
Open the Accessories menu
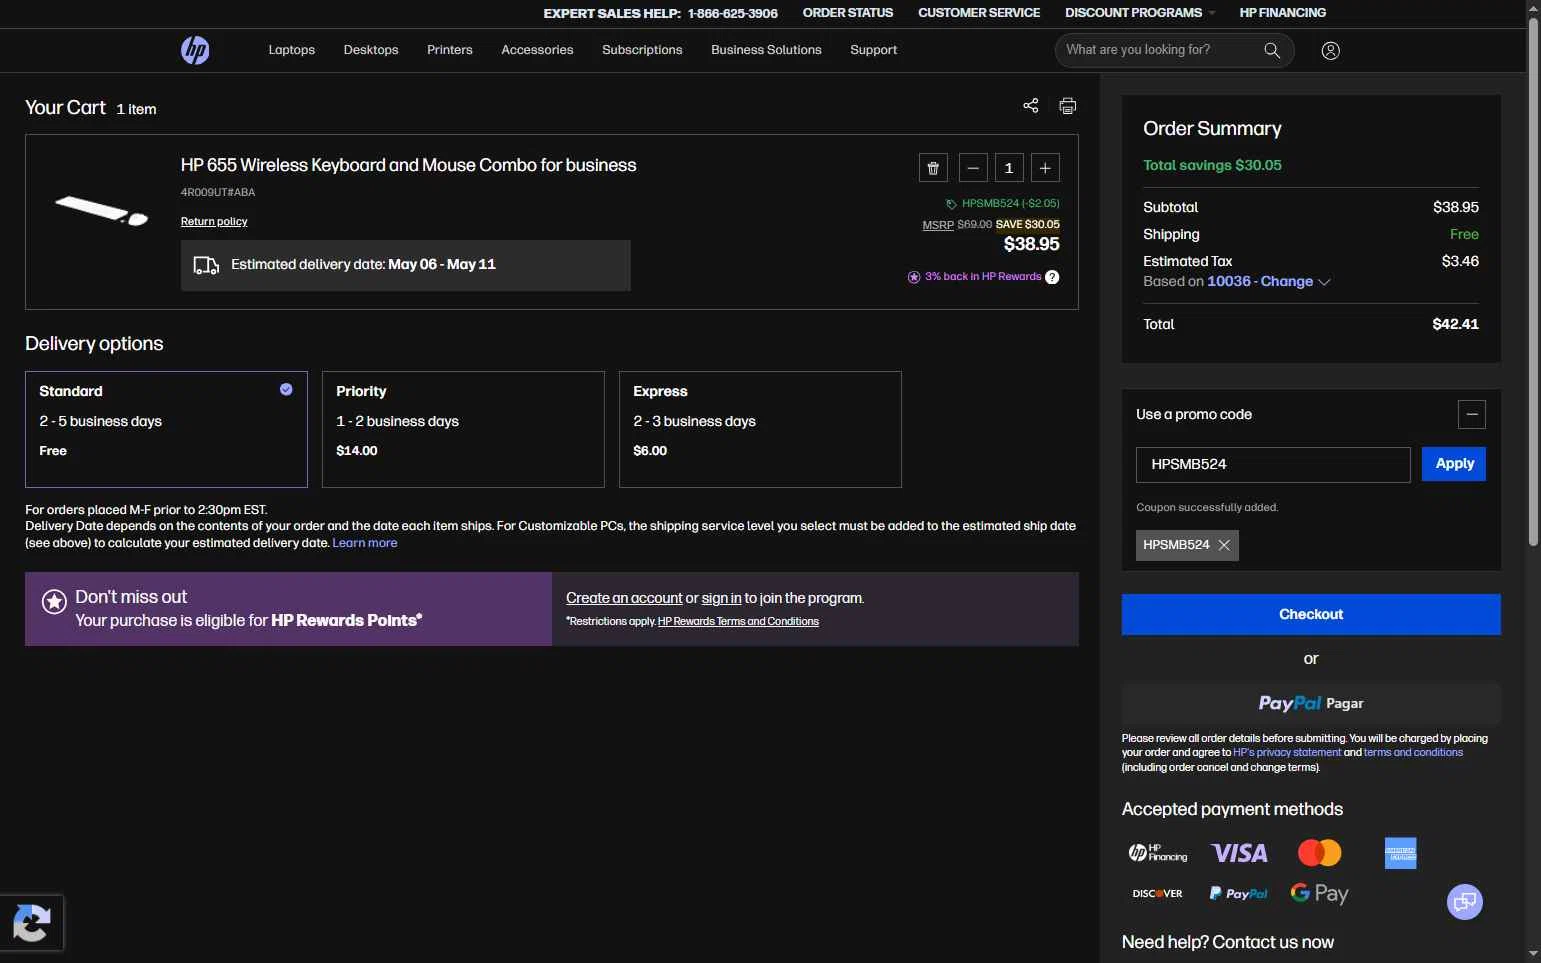coord(537,50)
